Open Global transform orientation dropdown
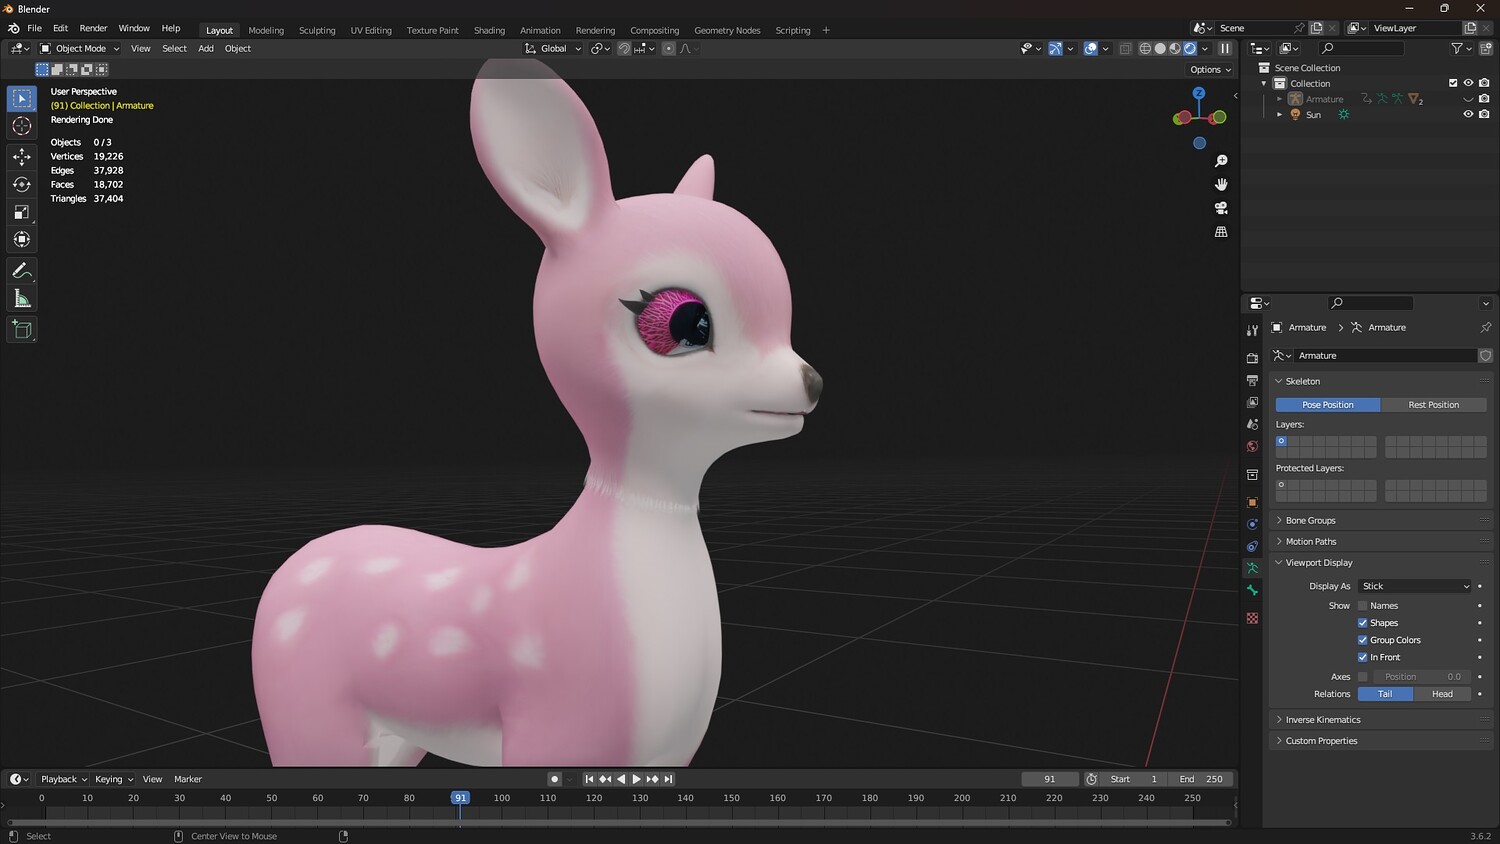The height and width of the screenshot is (844, 1500). pyautogui.click(x=553, y=48)
